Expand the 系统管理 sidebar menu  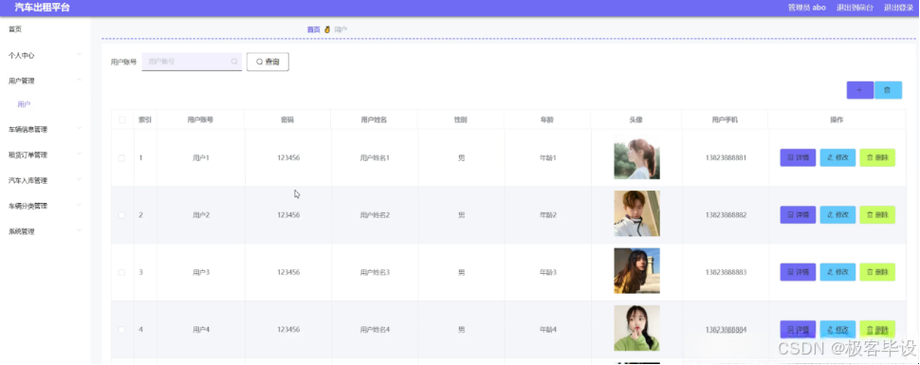tap(45, 231)
